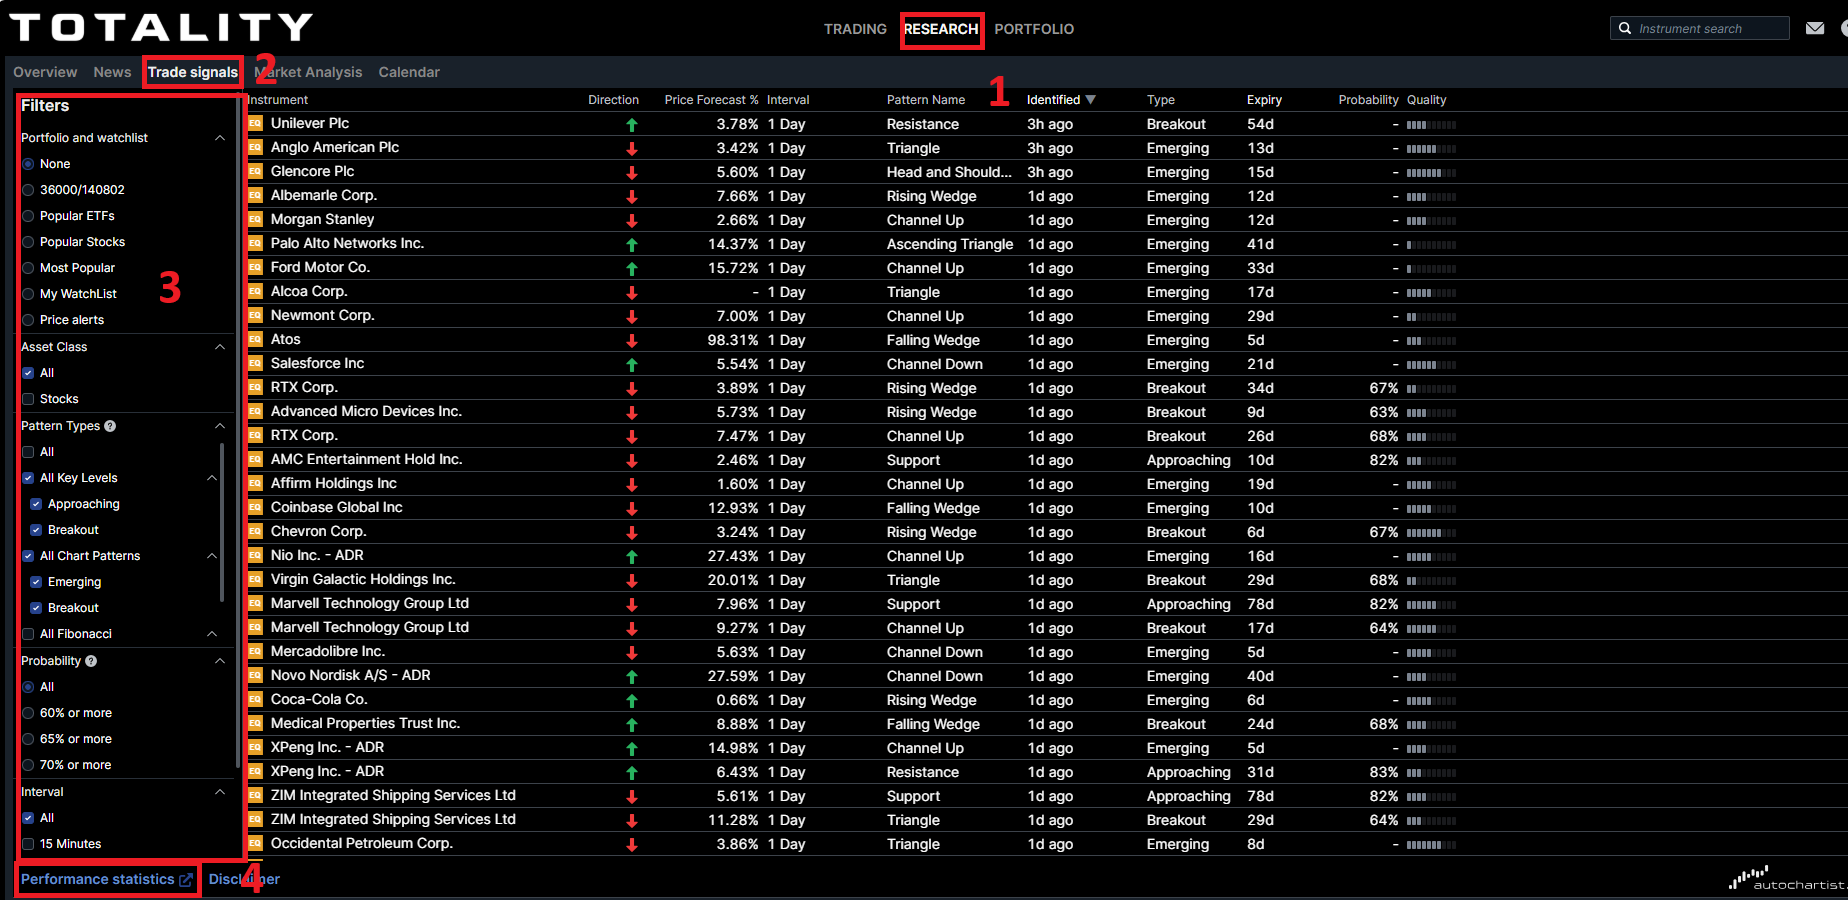The width and height of the screenshot is (1848, 900).
Task: Collapse the Interval filter section
Action: (x=220, y=792)
